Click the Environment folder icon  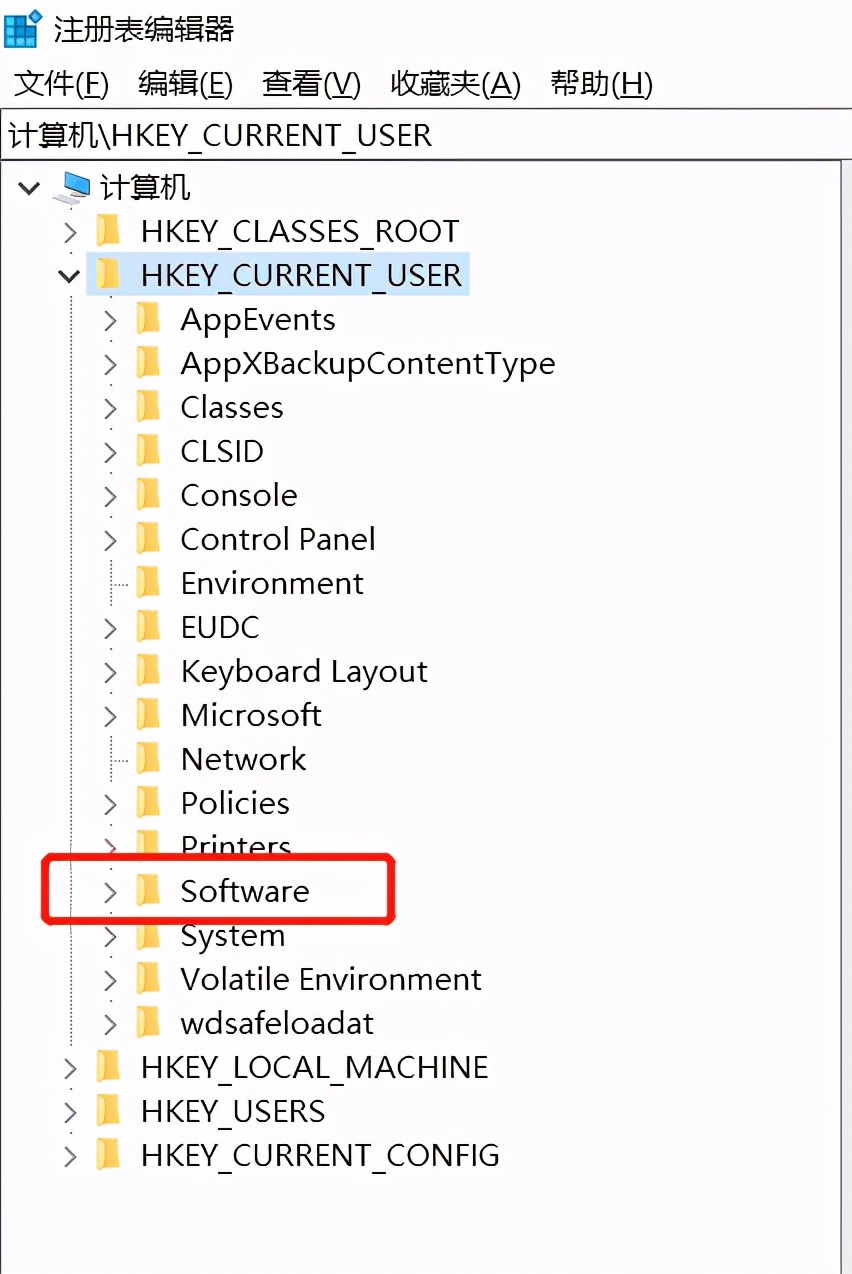pyautogui.click(x=147, y=582)
